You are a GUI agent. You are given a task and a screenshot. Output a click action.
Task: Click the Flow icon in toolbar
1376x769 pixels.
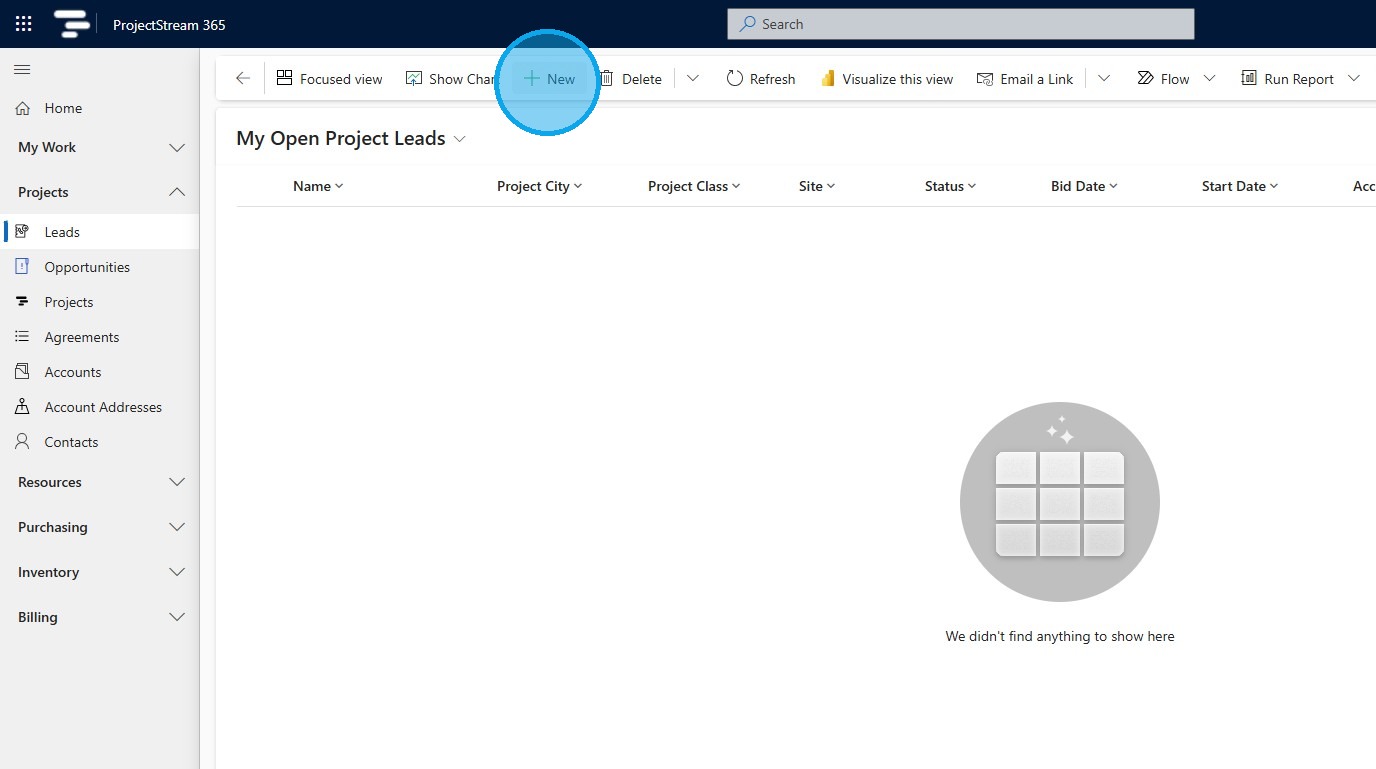tap(1146, 78)
